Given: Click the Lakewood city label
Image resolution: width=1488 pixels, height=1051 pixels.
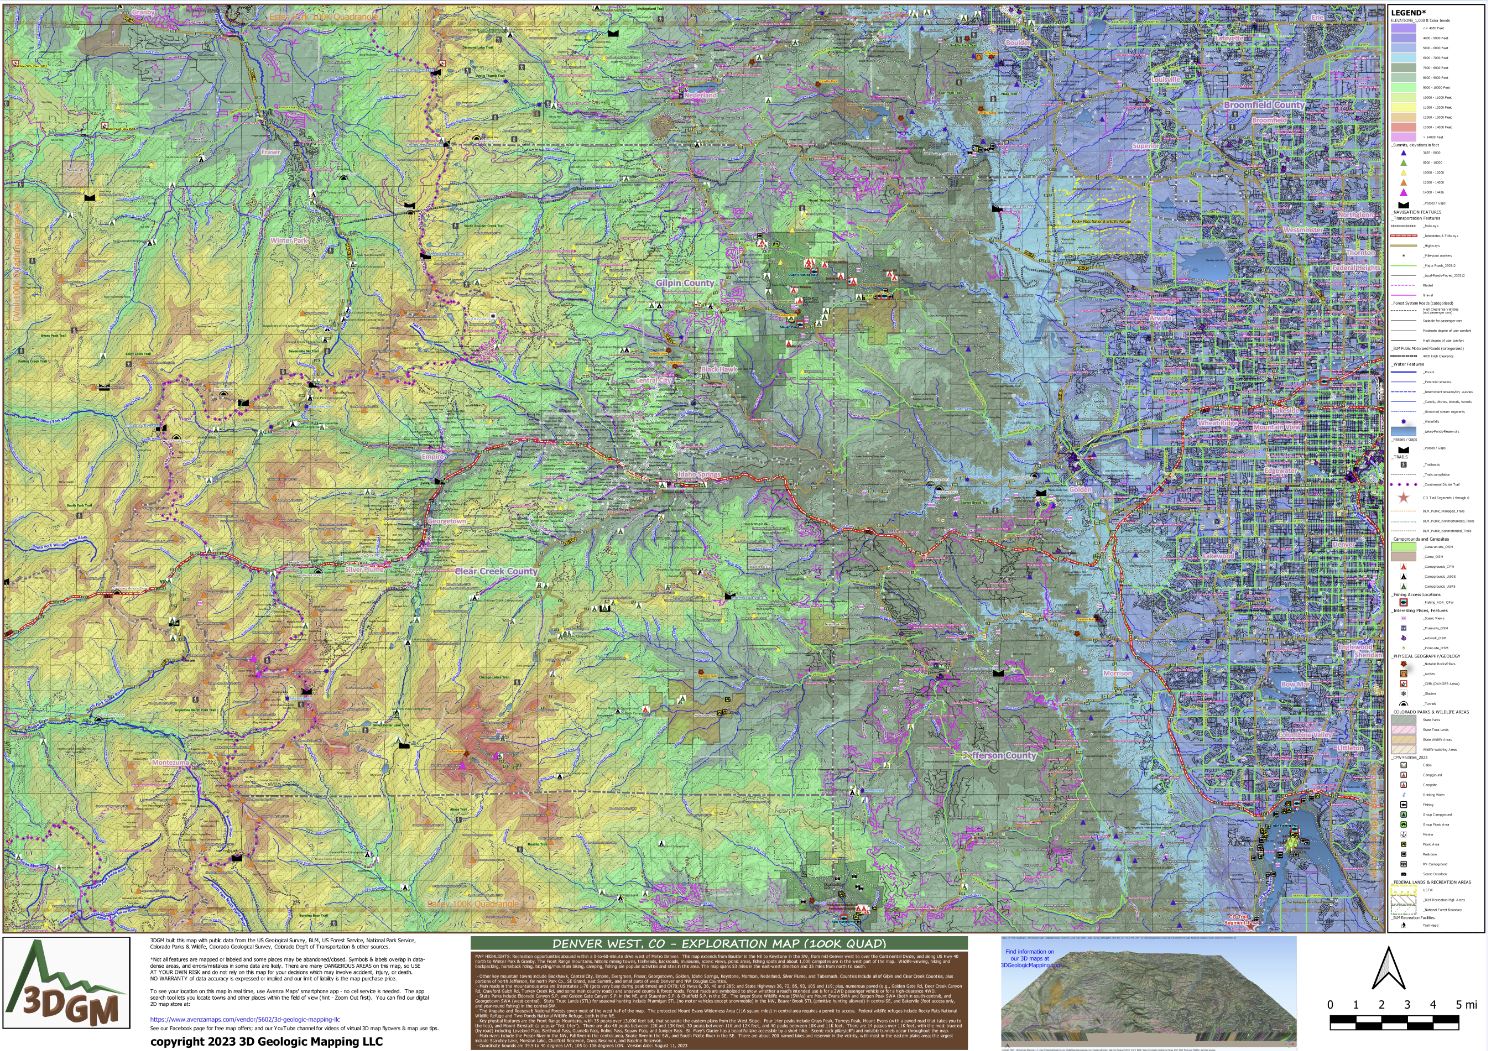Looking at the screenshot, I should point(1219,556).
